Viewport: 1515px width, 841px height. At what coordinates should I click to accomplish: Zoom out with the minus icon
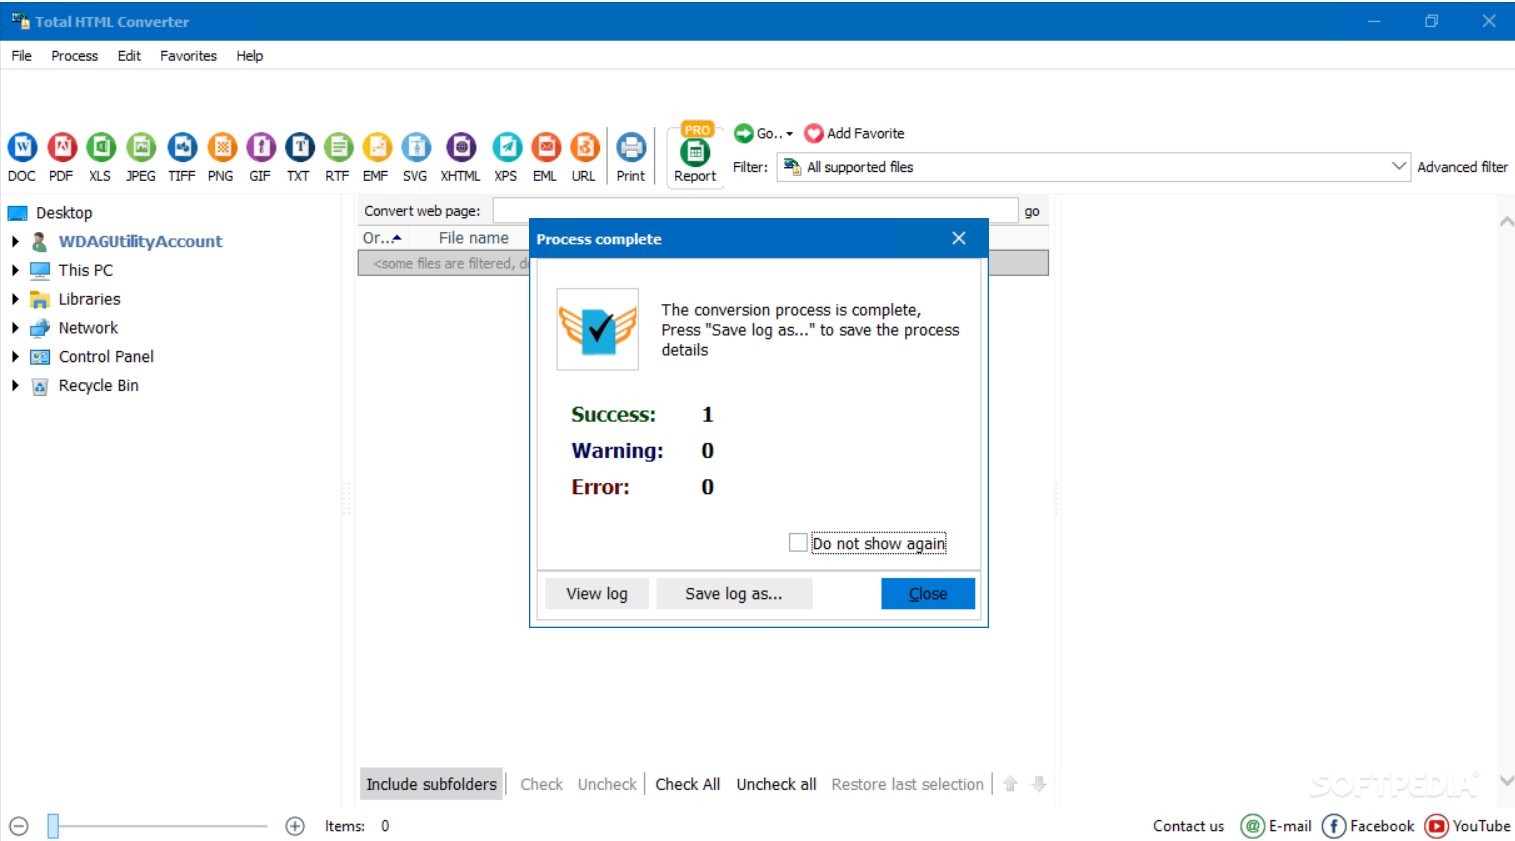(19, 826)
